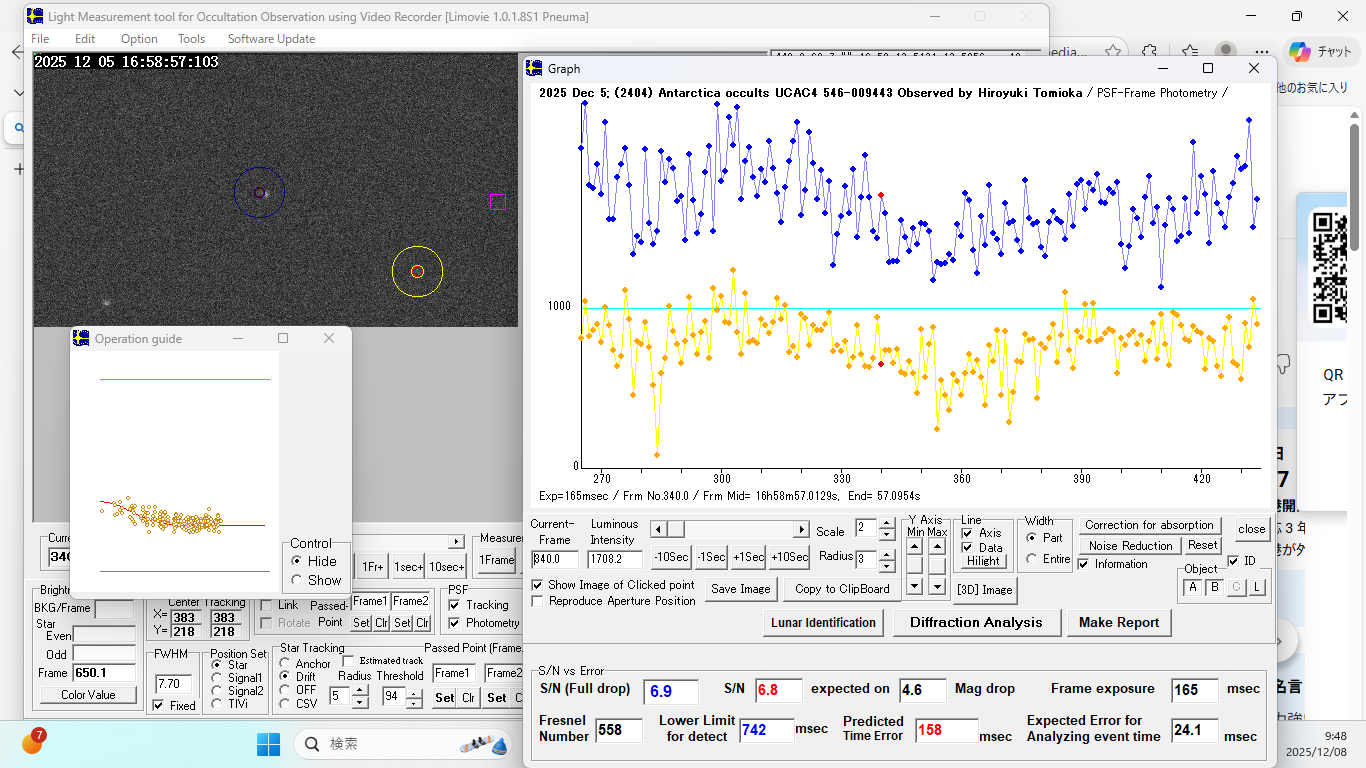Viewport: 1366px width, 768px height.
Task: Click the Graph window title icon
Action: pos(534,68)
